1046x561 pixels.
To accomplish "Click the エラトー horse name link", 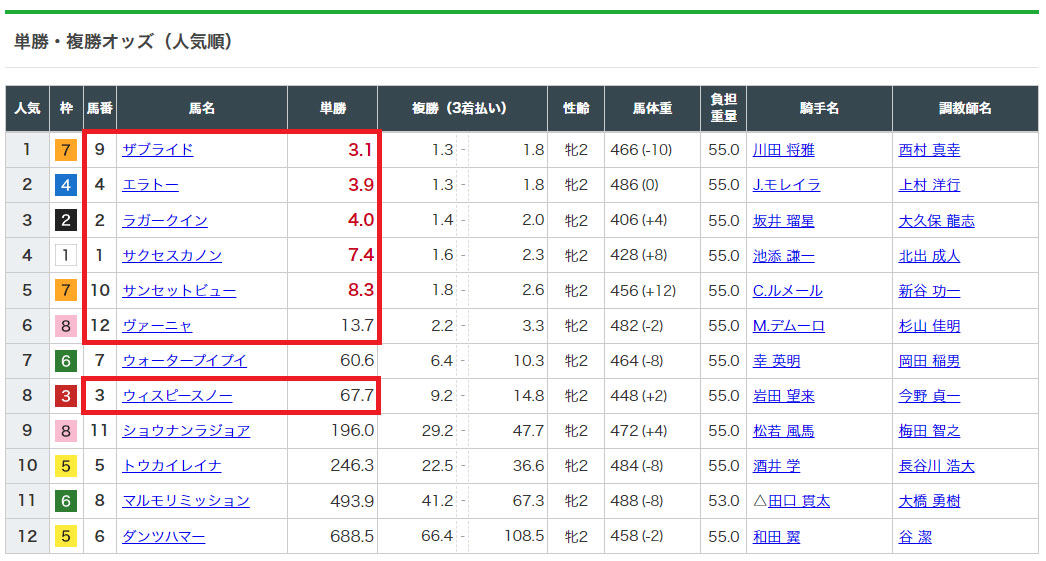I will (150, 185).
